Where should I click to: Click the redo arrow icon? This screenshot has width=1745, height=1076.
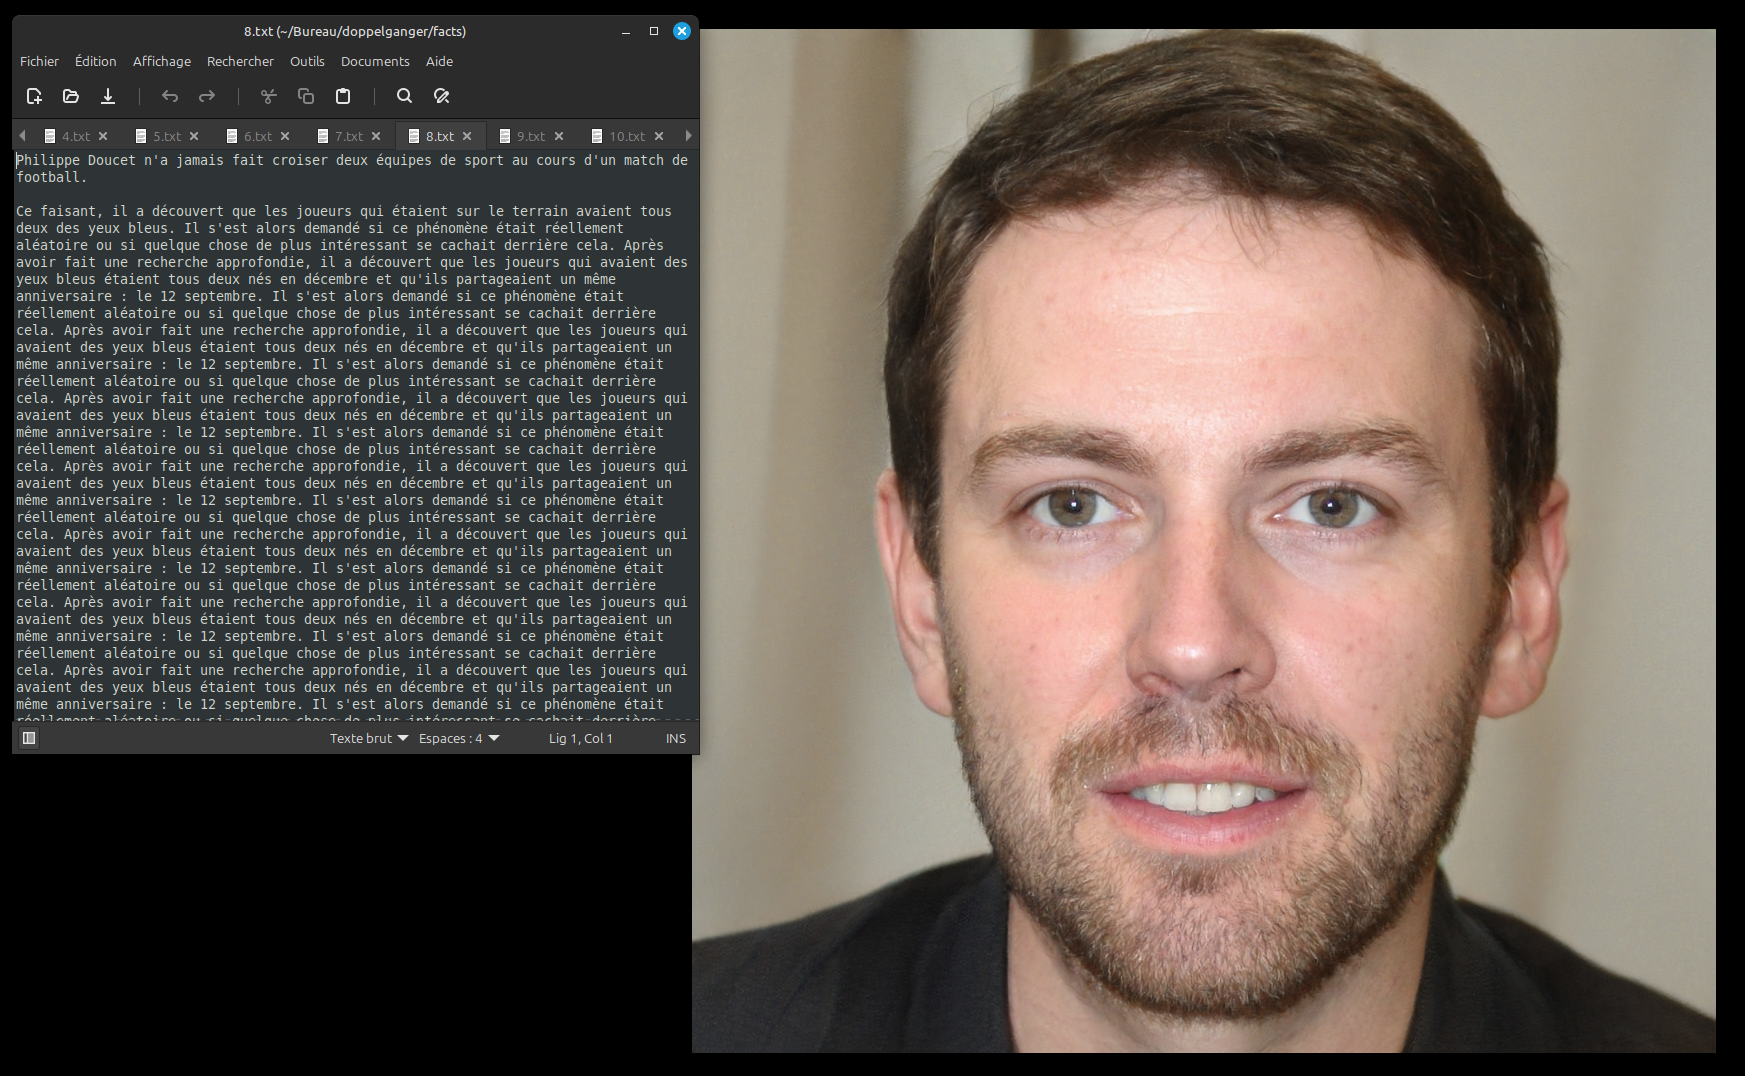[207, 96]
